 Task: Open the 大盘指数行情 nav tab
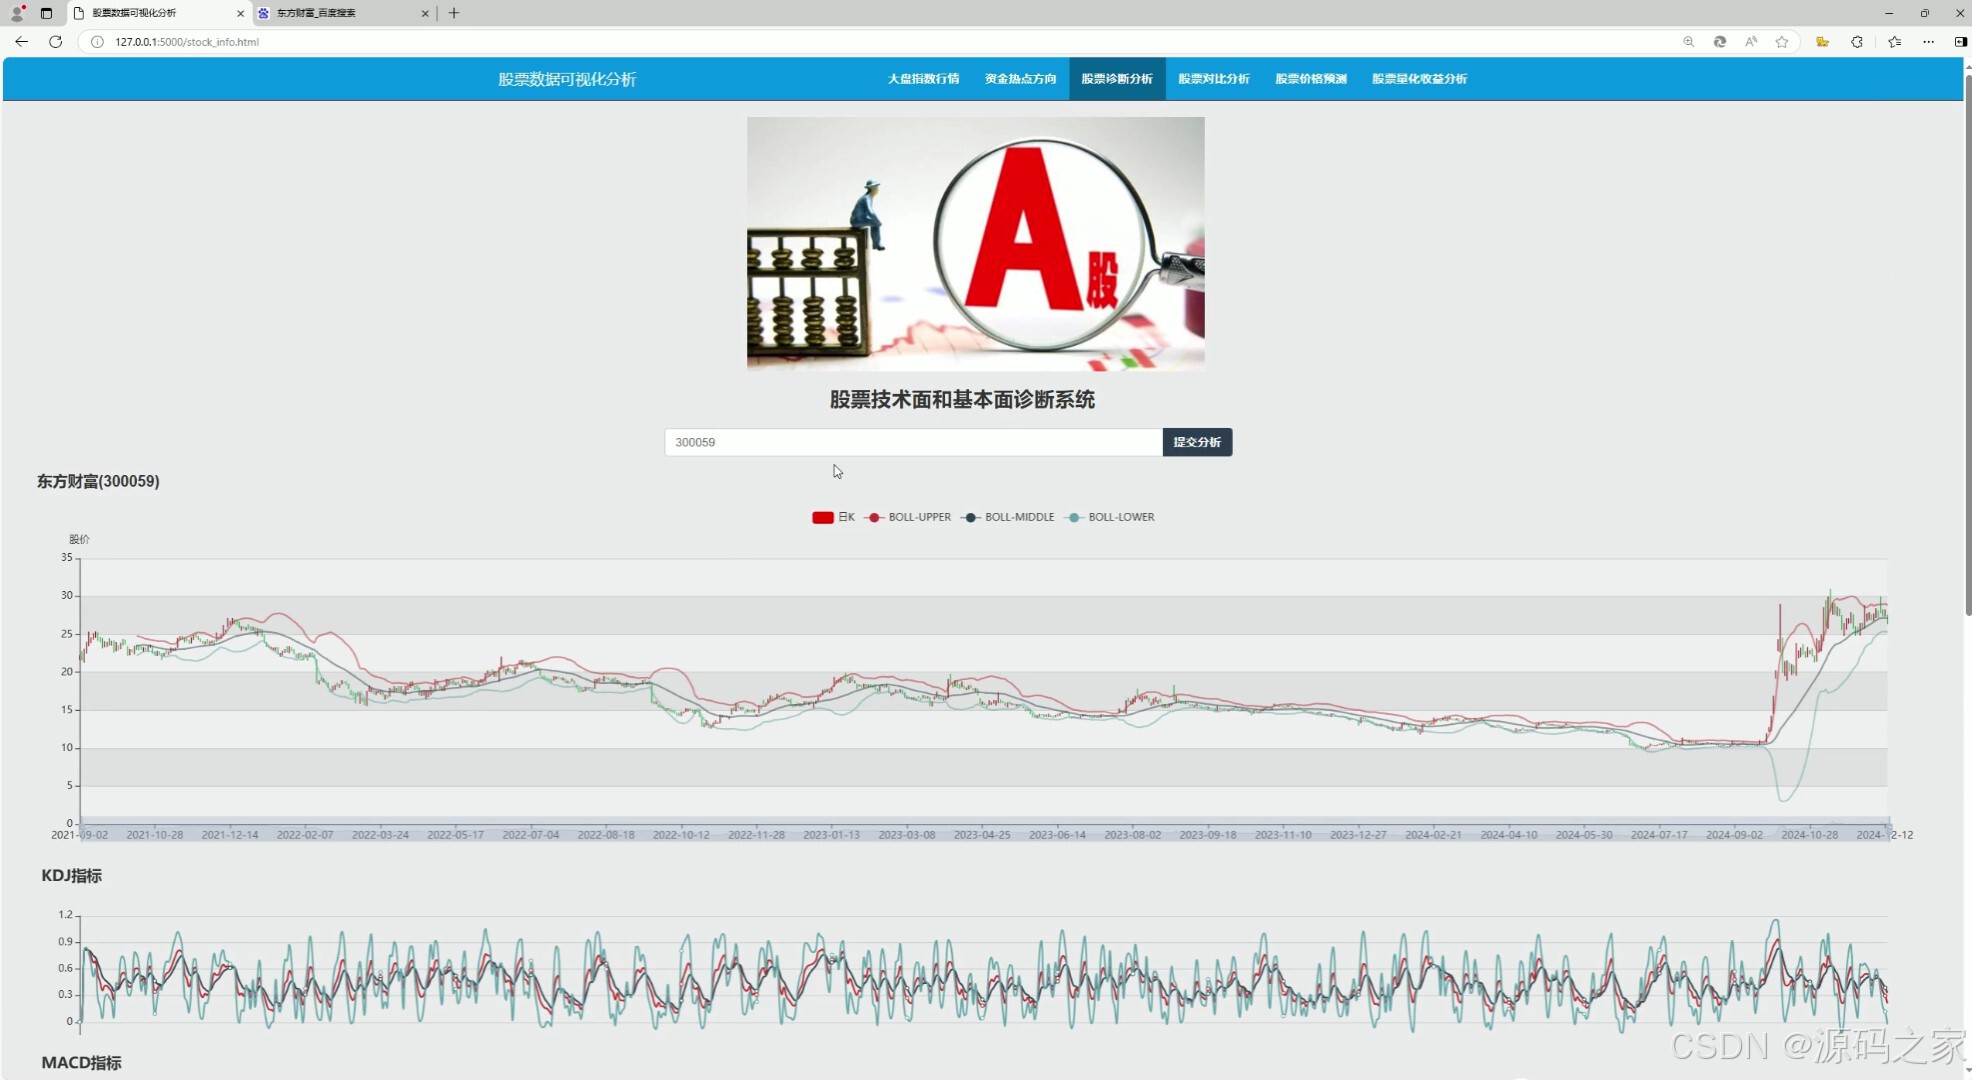point(923,79)
